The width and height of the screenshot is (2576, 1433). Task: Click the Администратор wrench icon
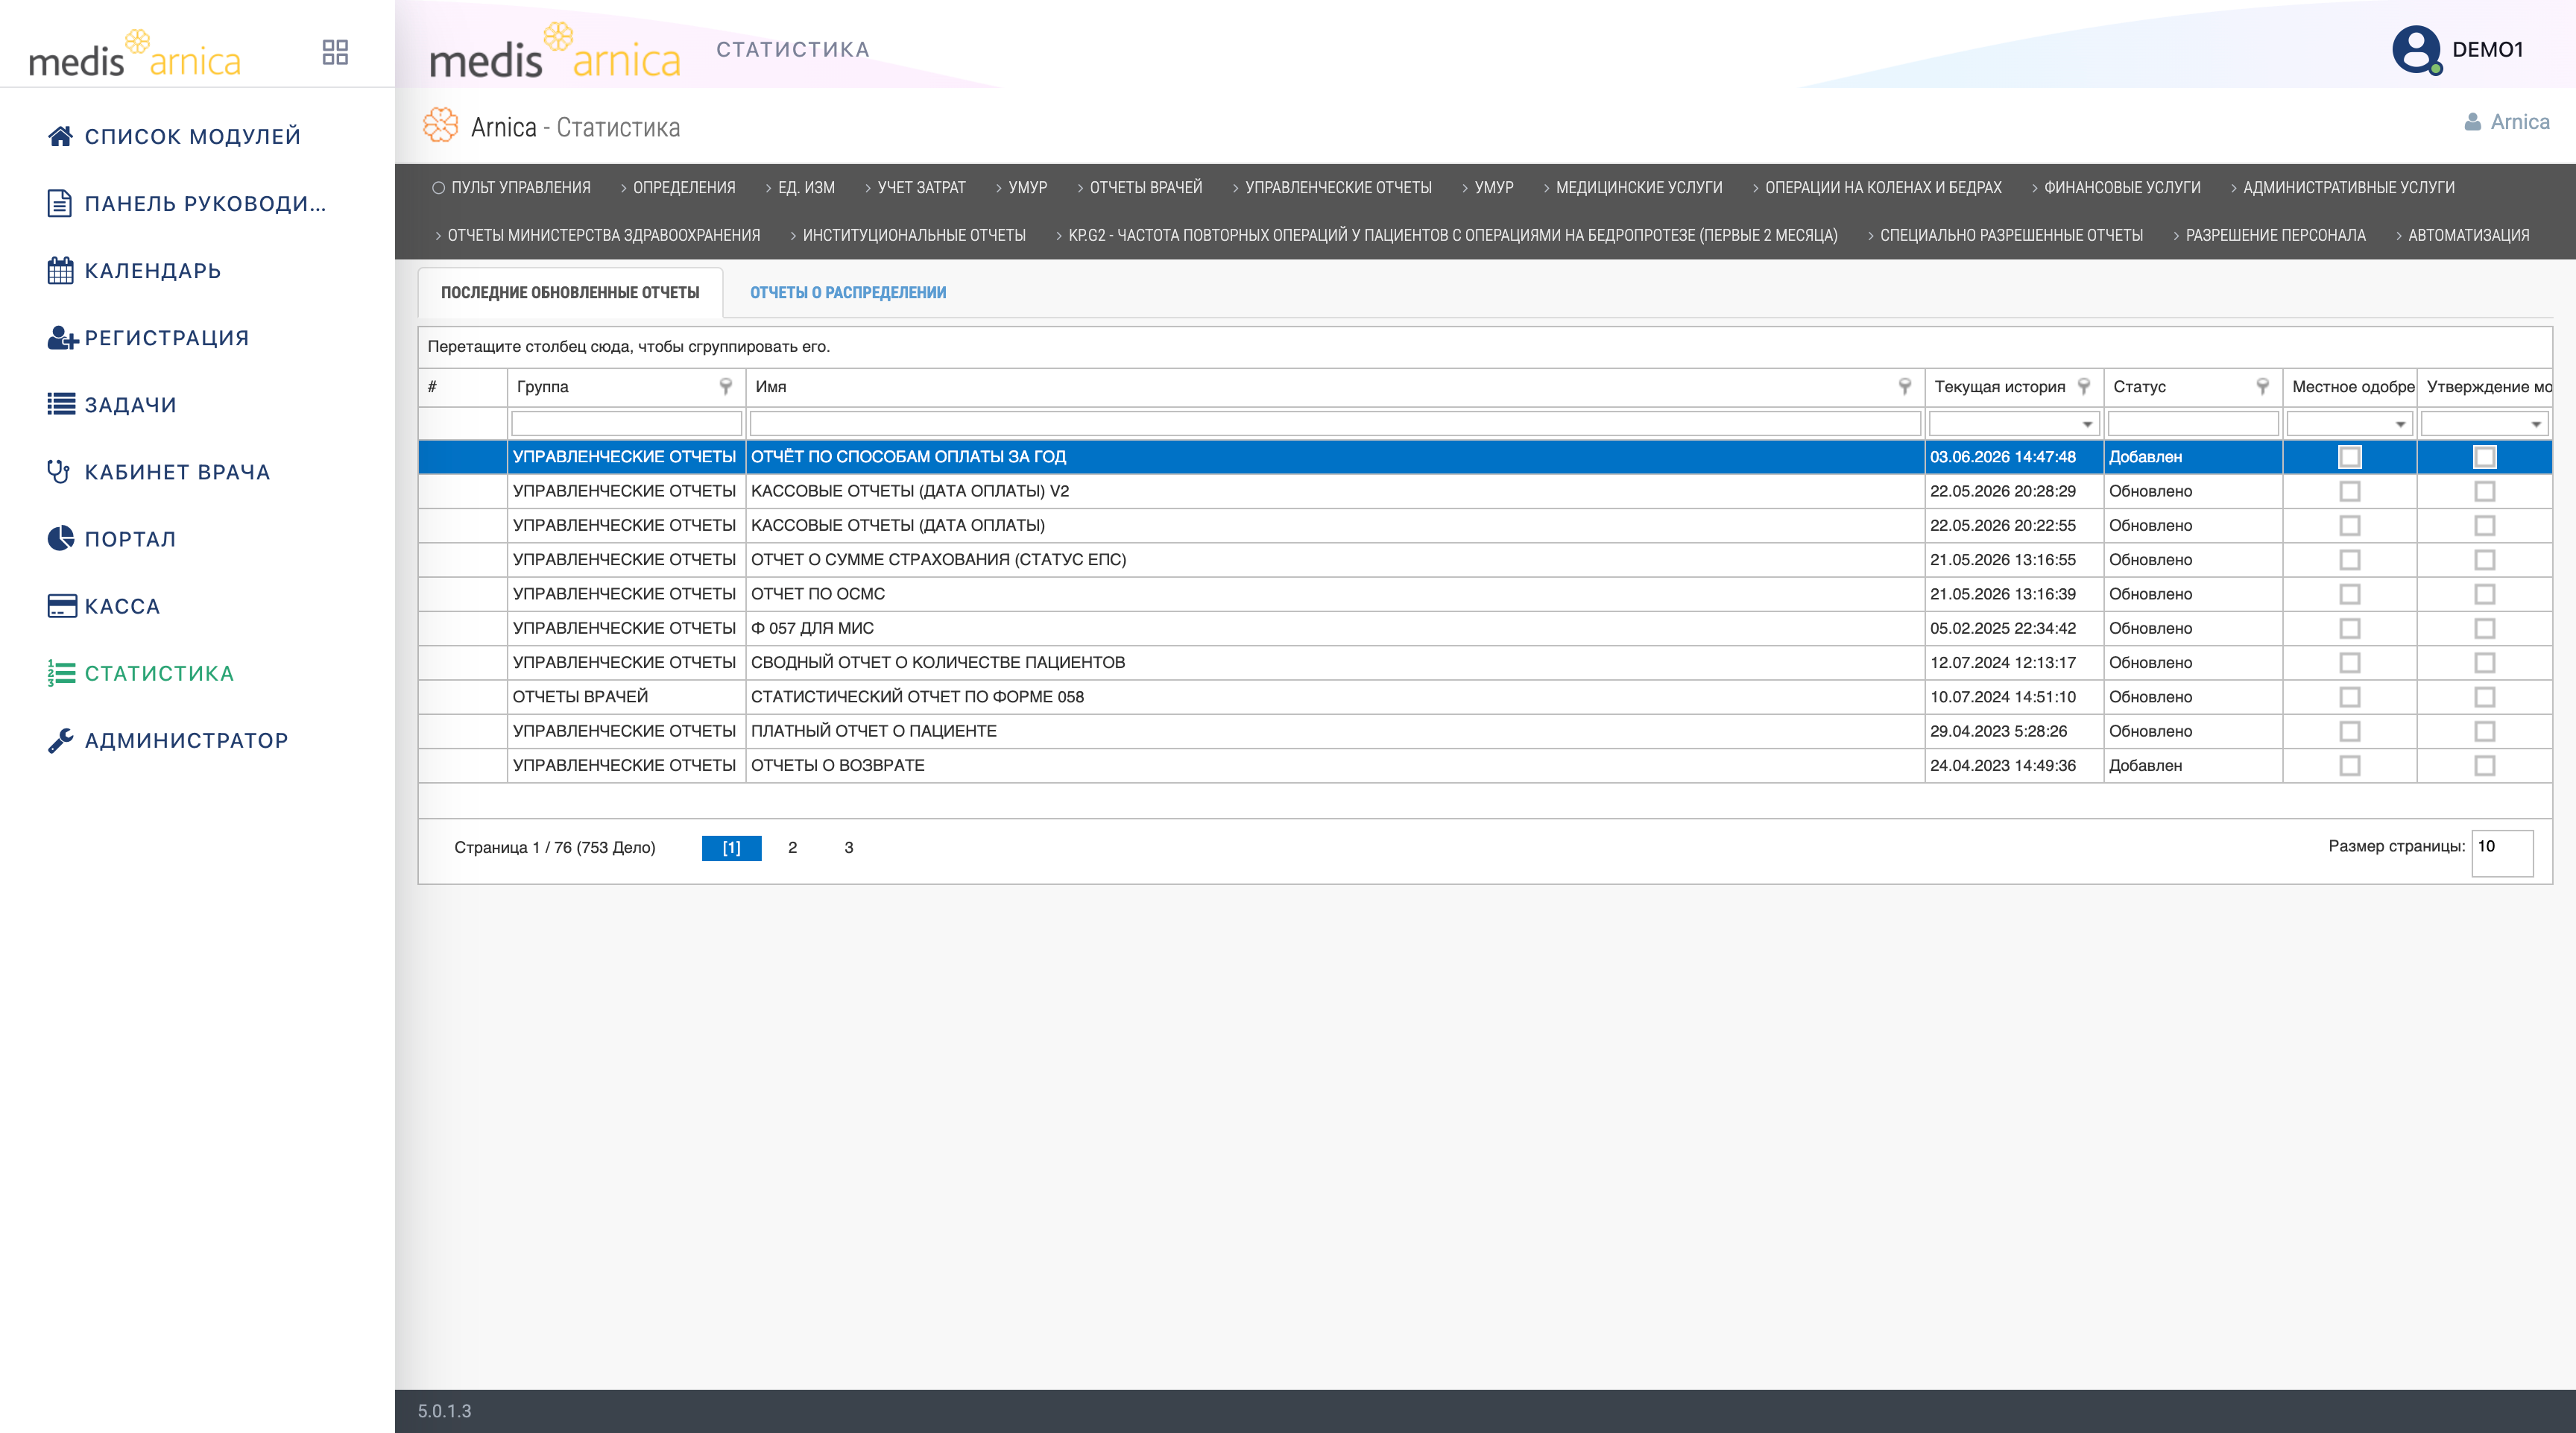point(60,740)
